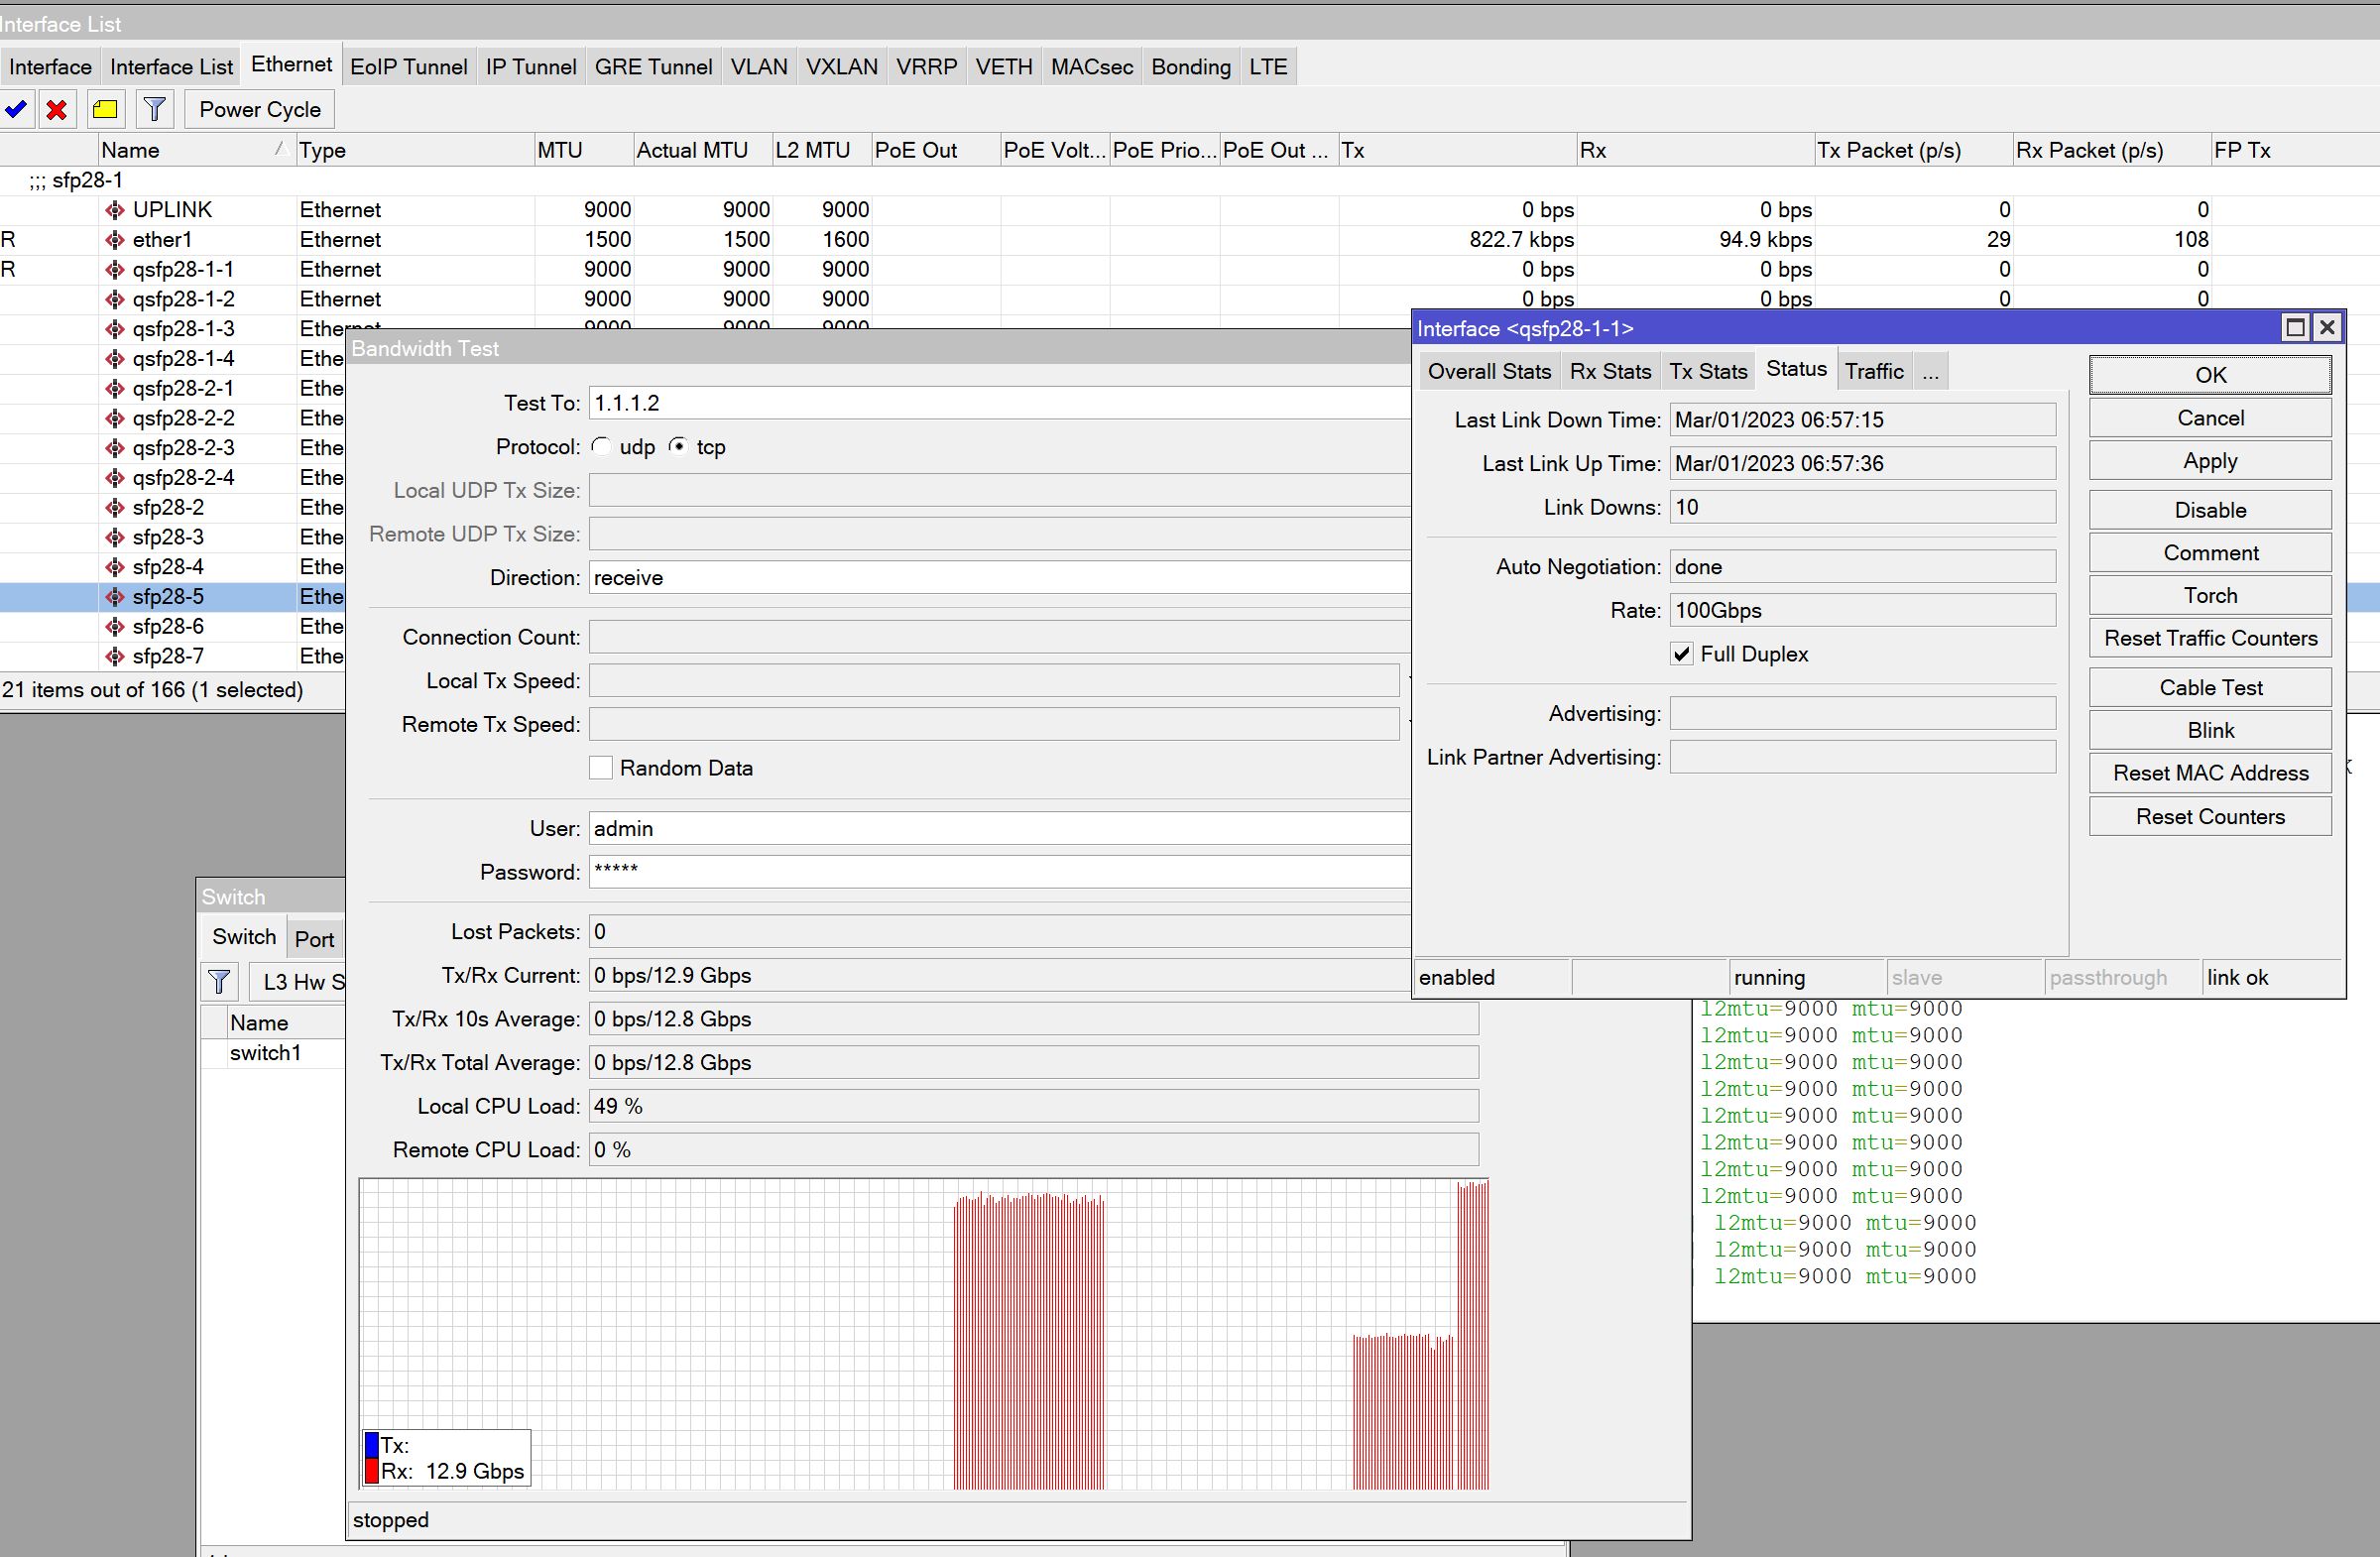Switch to the Interface tab
Image resolution: width=2380 pixels, height=1557 pixels.
pos(50,67)
